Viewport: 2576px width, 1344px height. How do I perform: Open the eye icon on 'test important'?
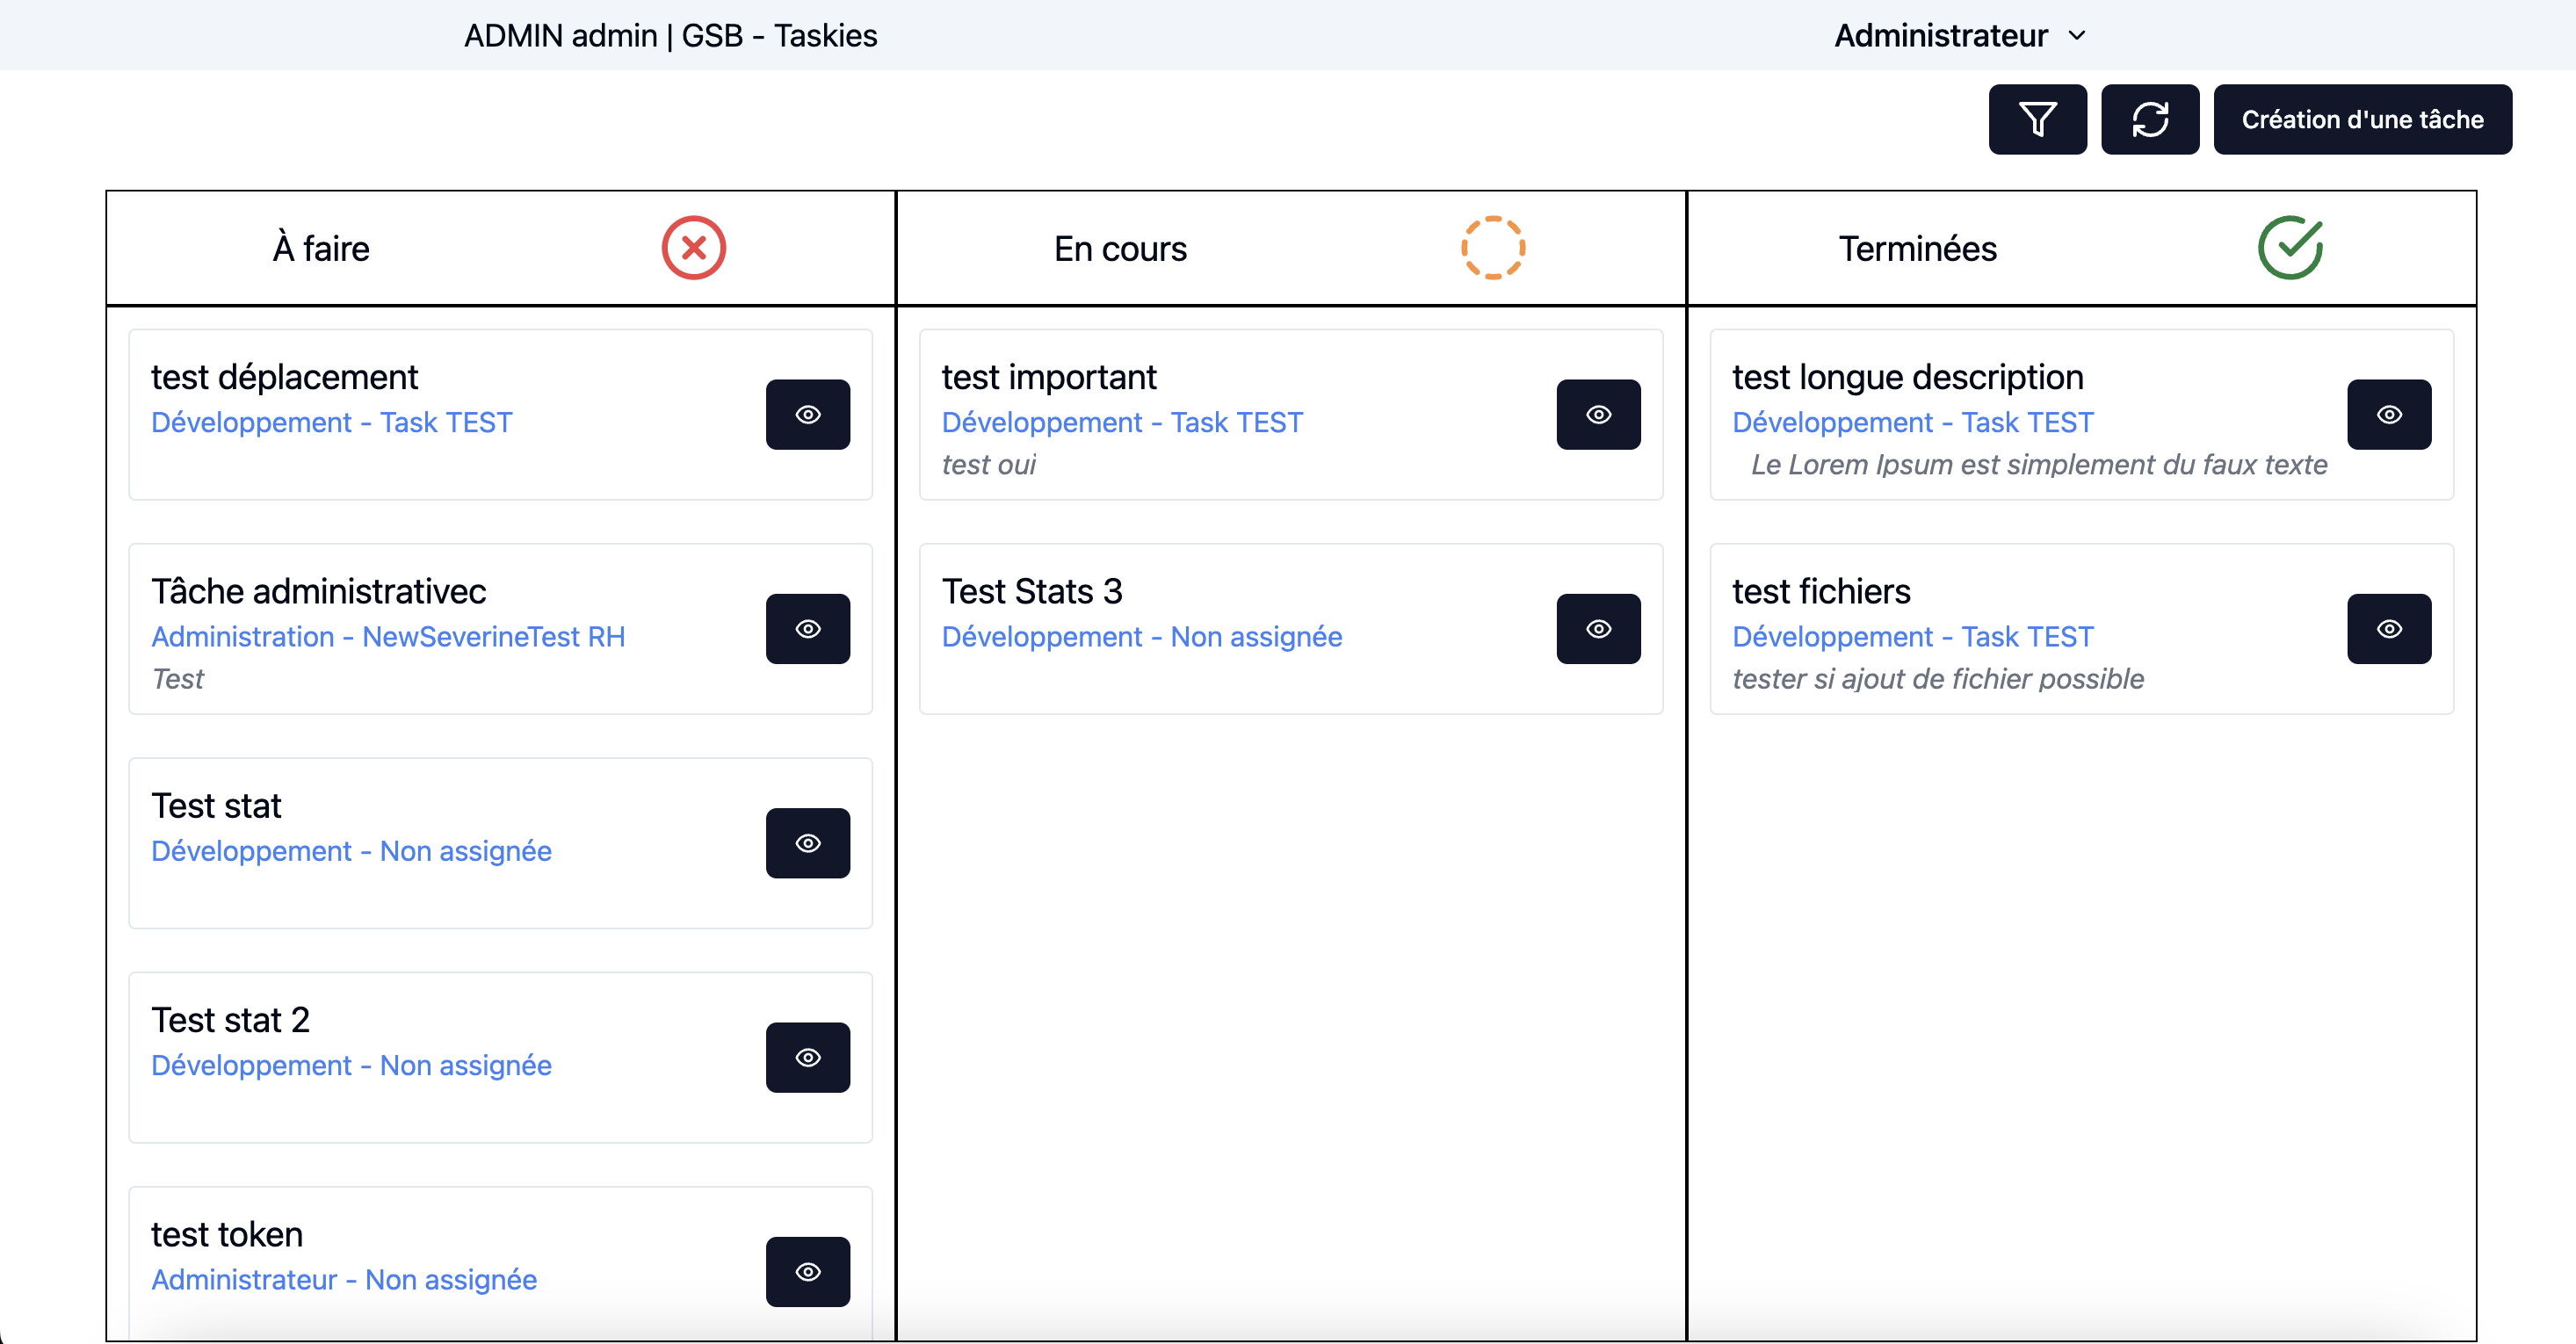[x=1597, y=414]
